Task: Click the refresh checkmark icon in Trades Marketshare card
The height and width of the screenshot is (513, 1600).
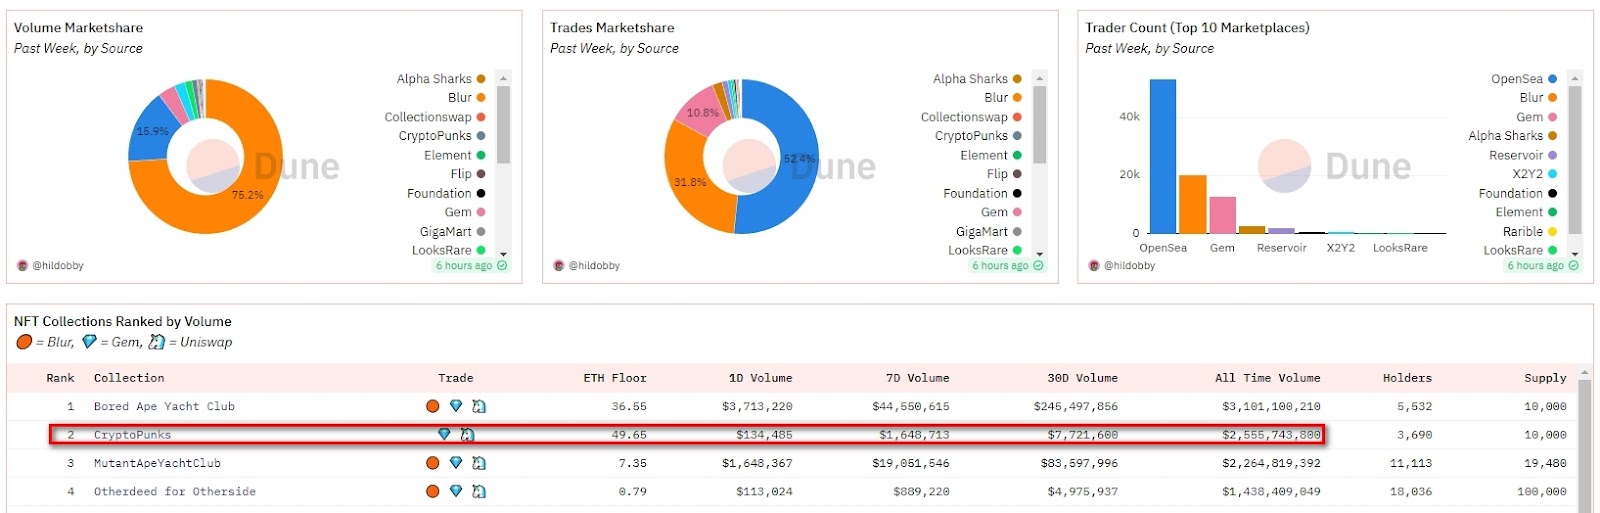Action: (1038, 266)
